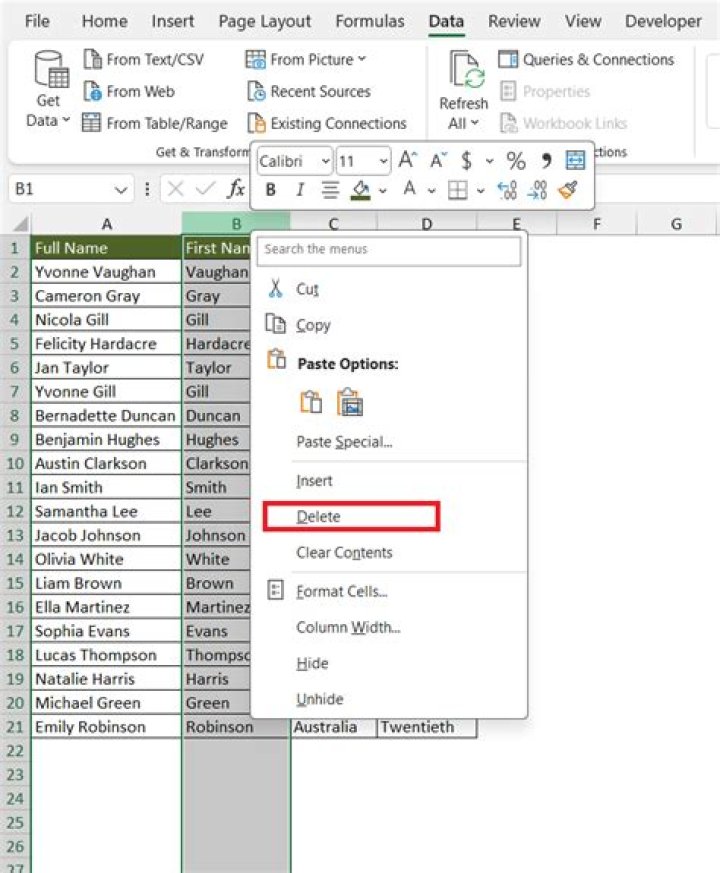
Task: Toggle Italic in the mini toolbar
Action: tap(299, 190)
